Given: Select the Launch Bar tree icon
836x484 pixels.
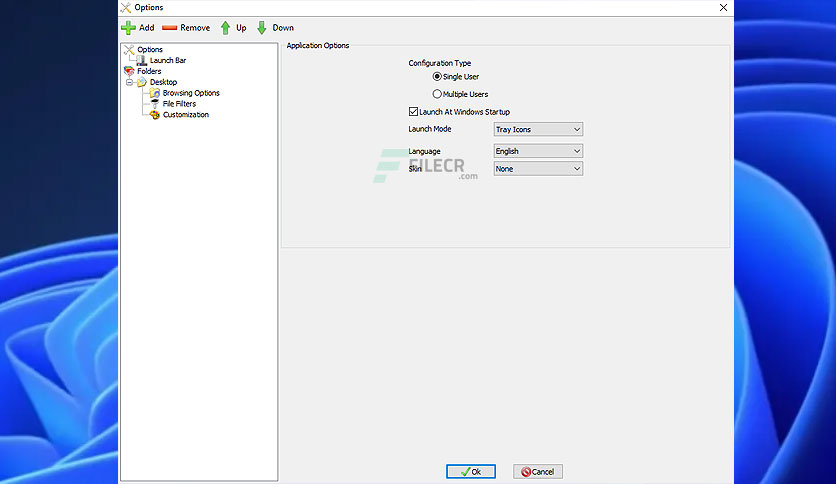Looking at the screenshot, I should [x=142, y=61].
